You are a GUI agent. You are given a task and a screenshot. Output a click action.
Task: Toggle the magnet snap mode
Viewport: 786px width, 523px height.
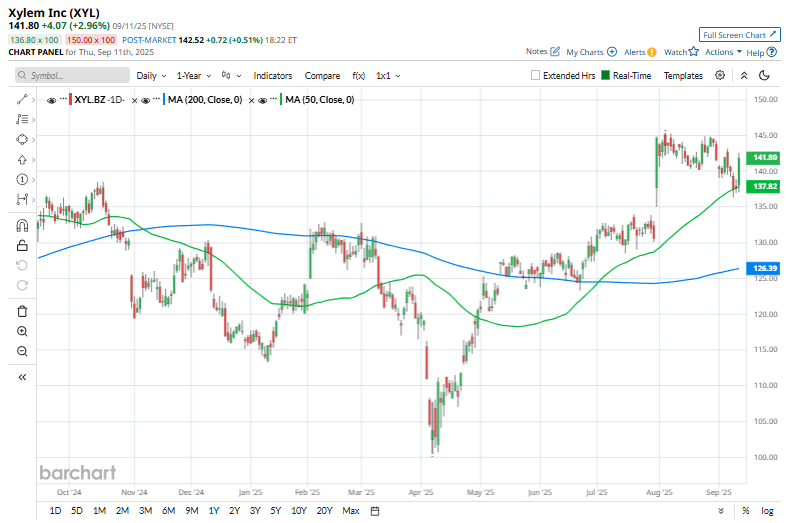tap(22, 225)
